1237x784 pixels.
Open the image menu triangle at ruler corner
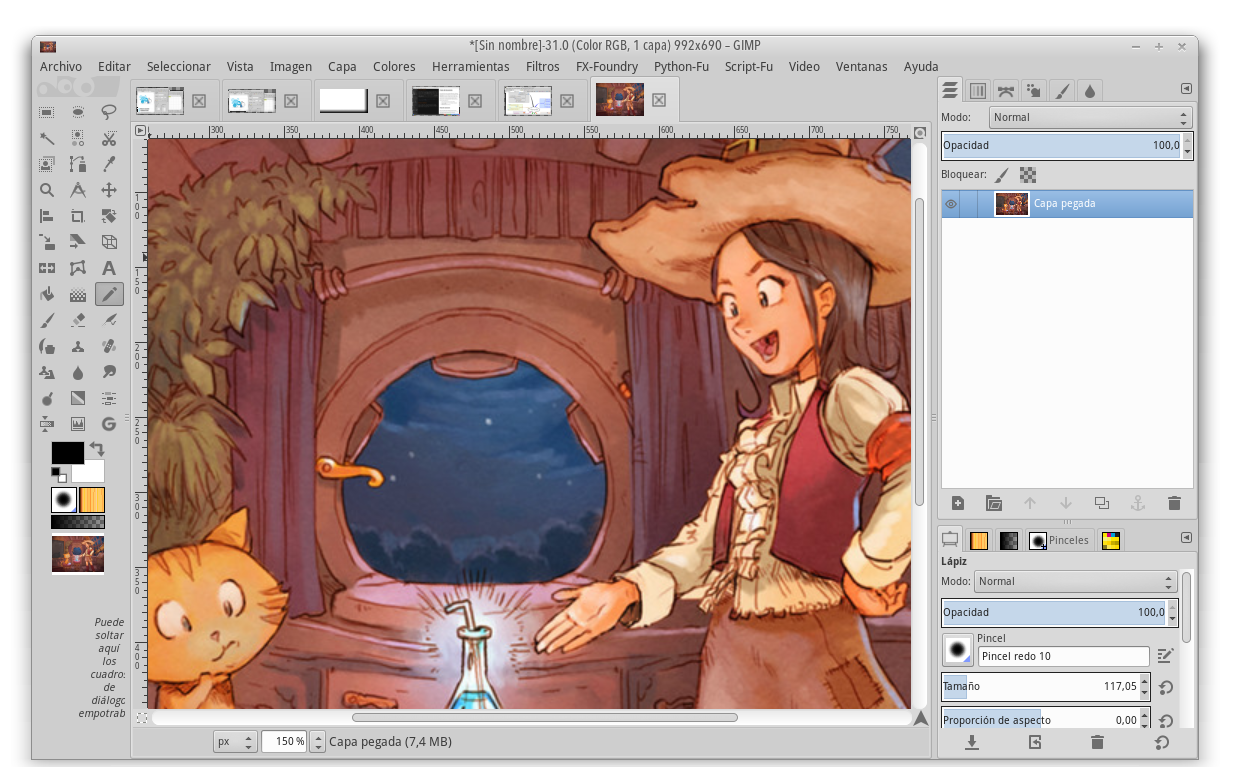[x=141, y=131]
